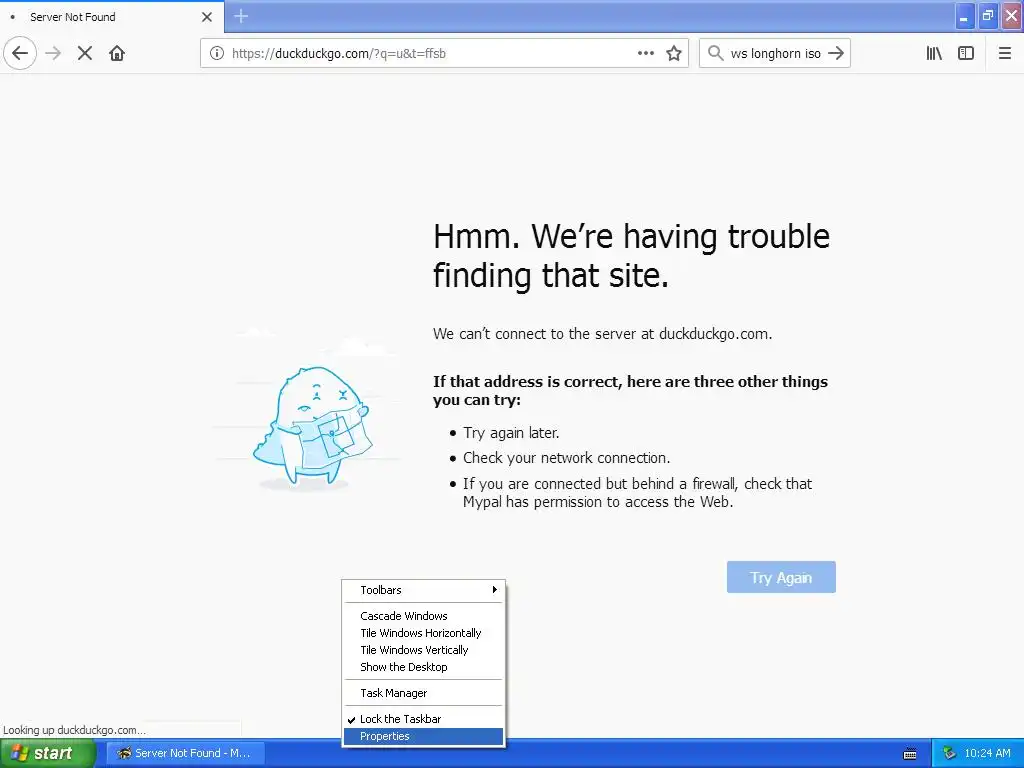Restore down the browser window
The image size is (1024, 768).
pos(988,16)
